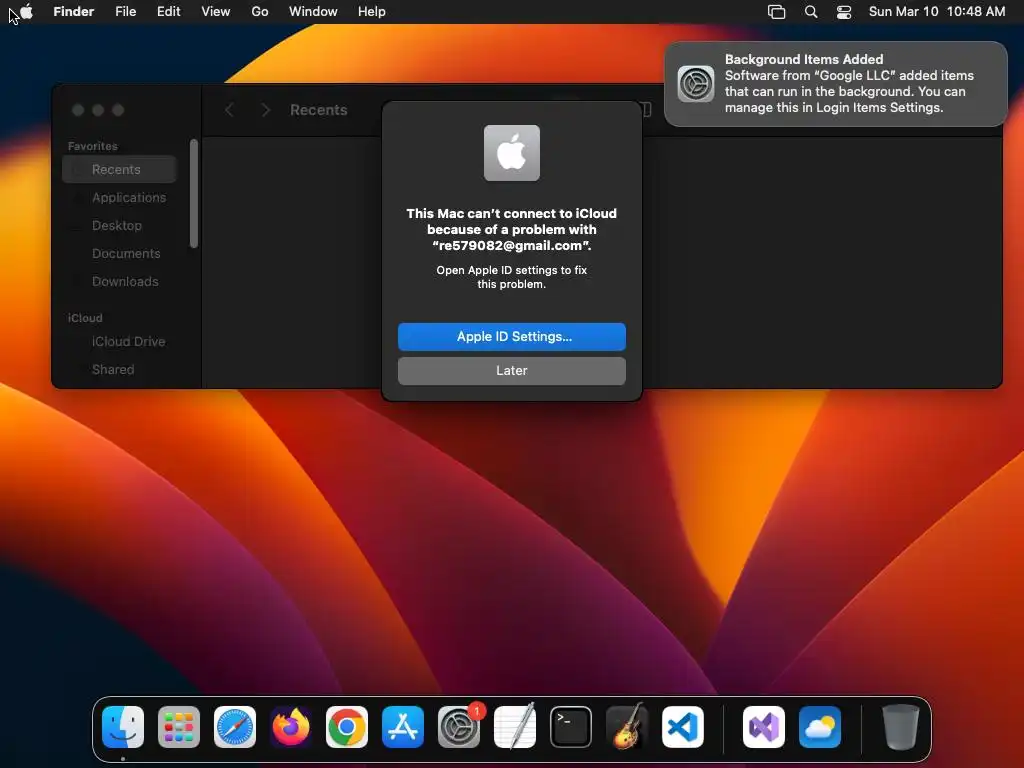1024x768 pixels.
Task: Open Spotlight search in menu bar
Action: [811, 12]
